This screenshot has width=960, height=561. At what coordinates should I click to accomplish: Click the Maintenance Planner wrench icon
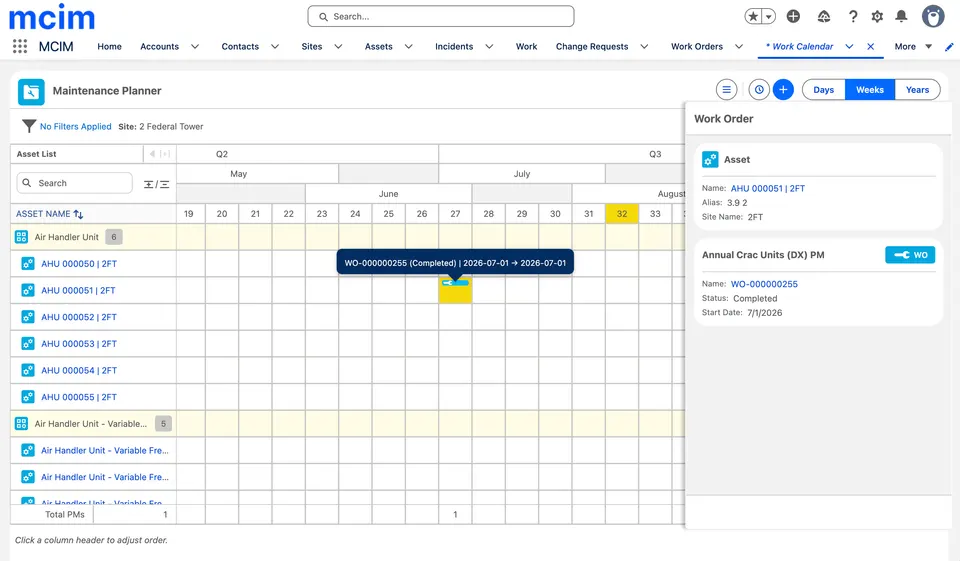(x=31, y=92)
